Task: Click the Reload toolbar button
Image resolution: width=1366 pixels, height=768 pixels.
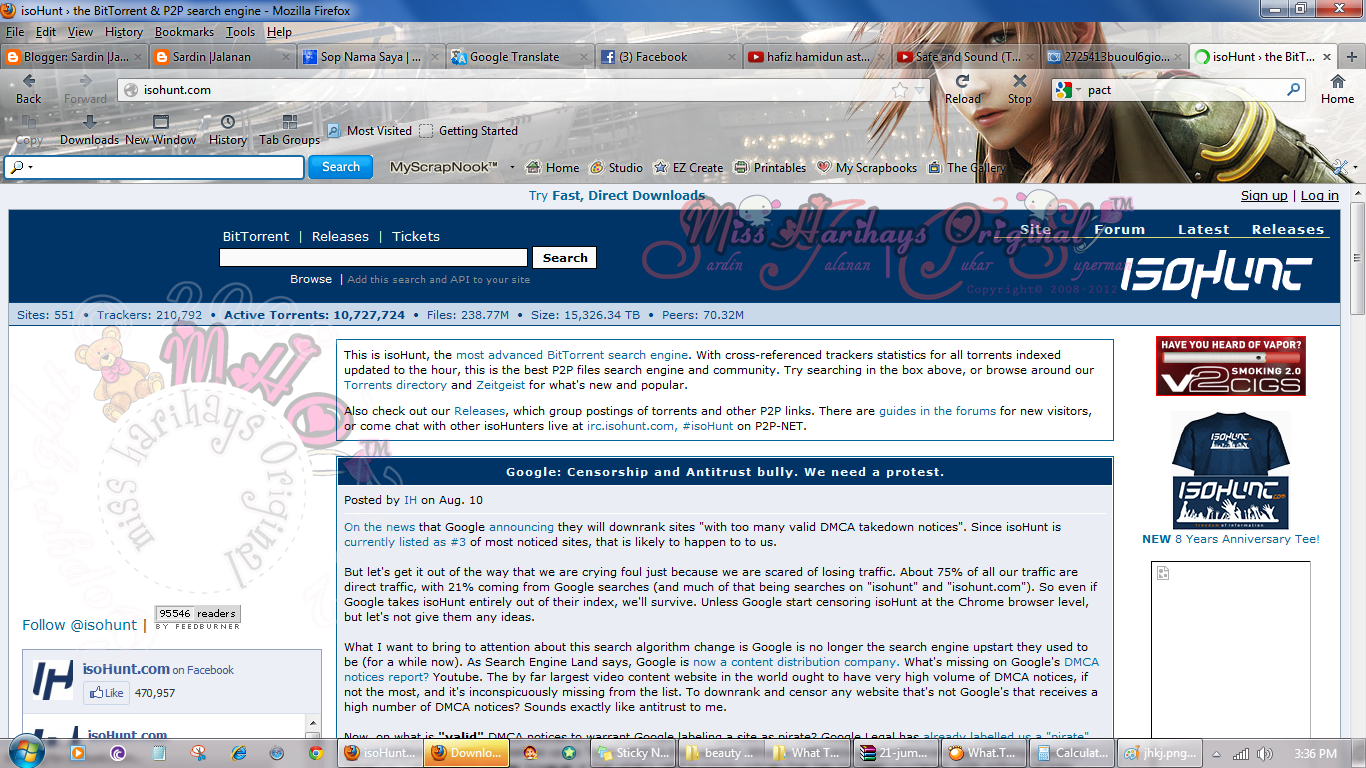Action: [x=962, y=89]
